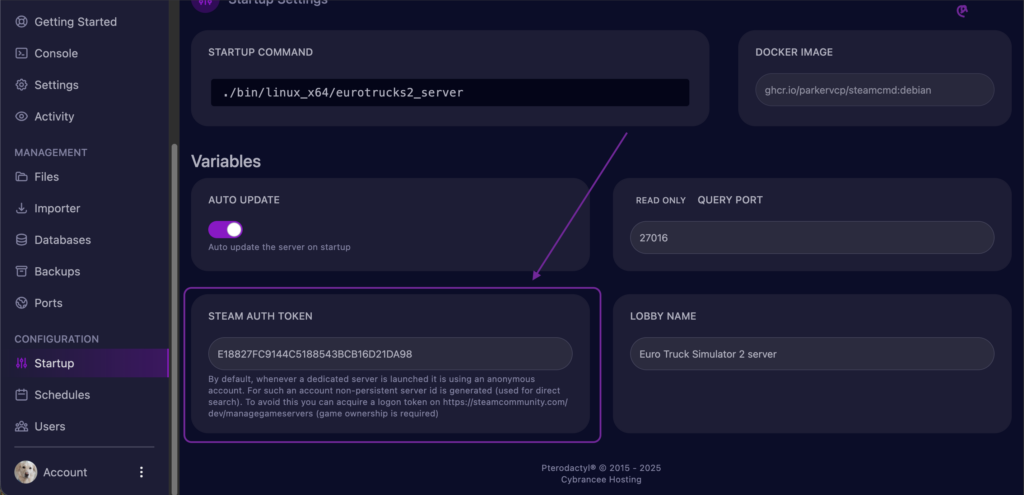Click the Docker Image field
Screen dimensions: 1024x495
pos(874,89)
